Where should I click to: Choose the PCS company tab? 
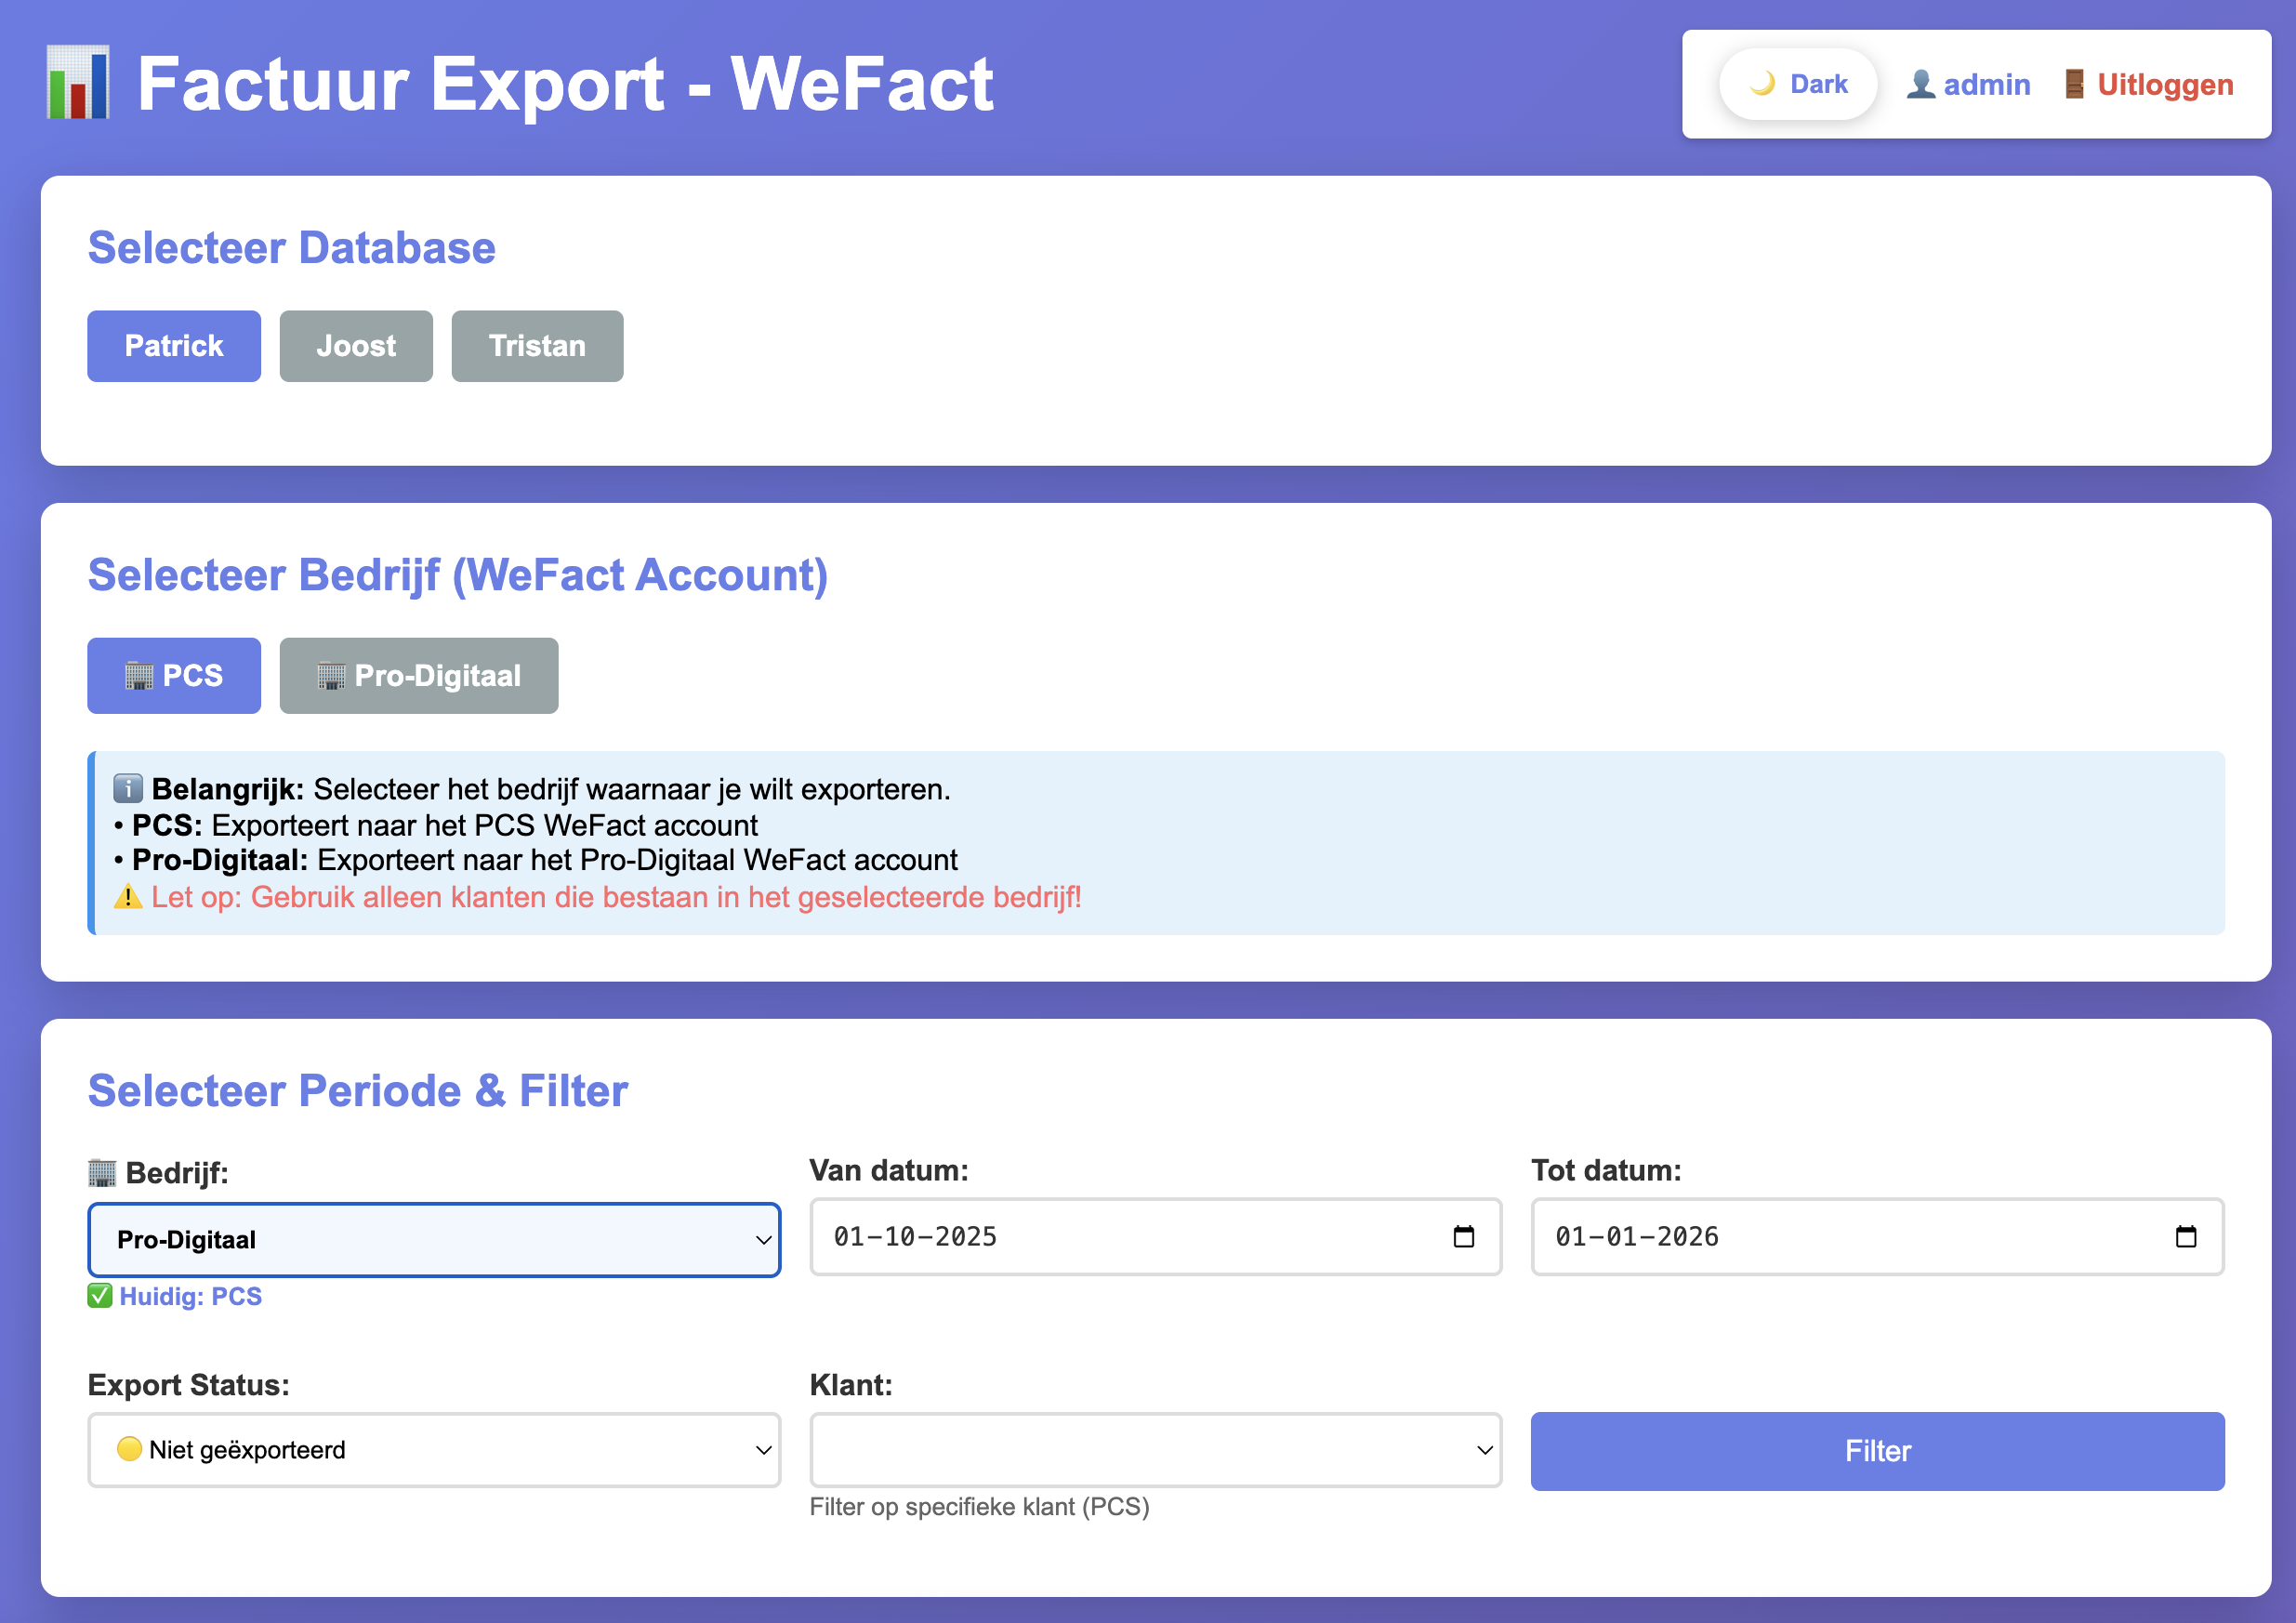pos(174,676)
